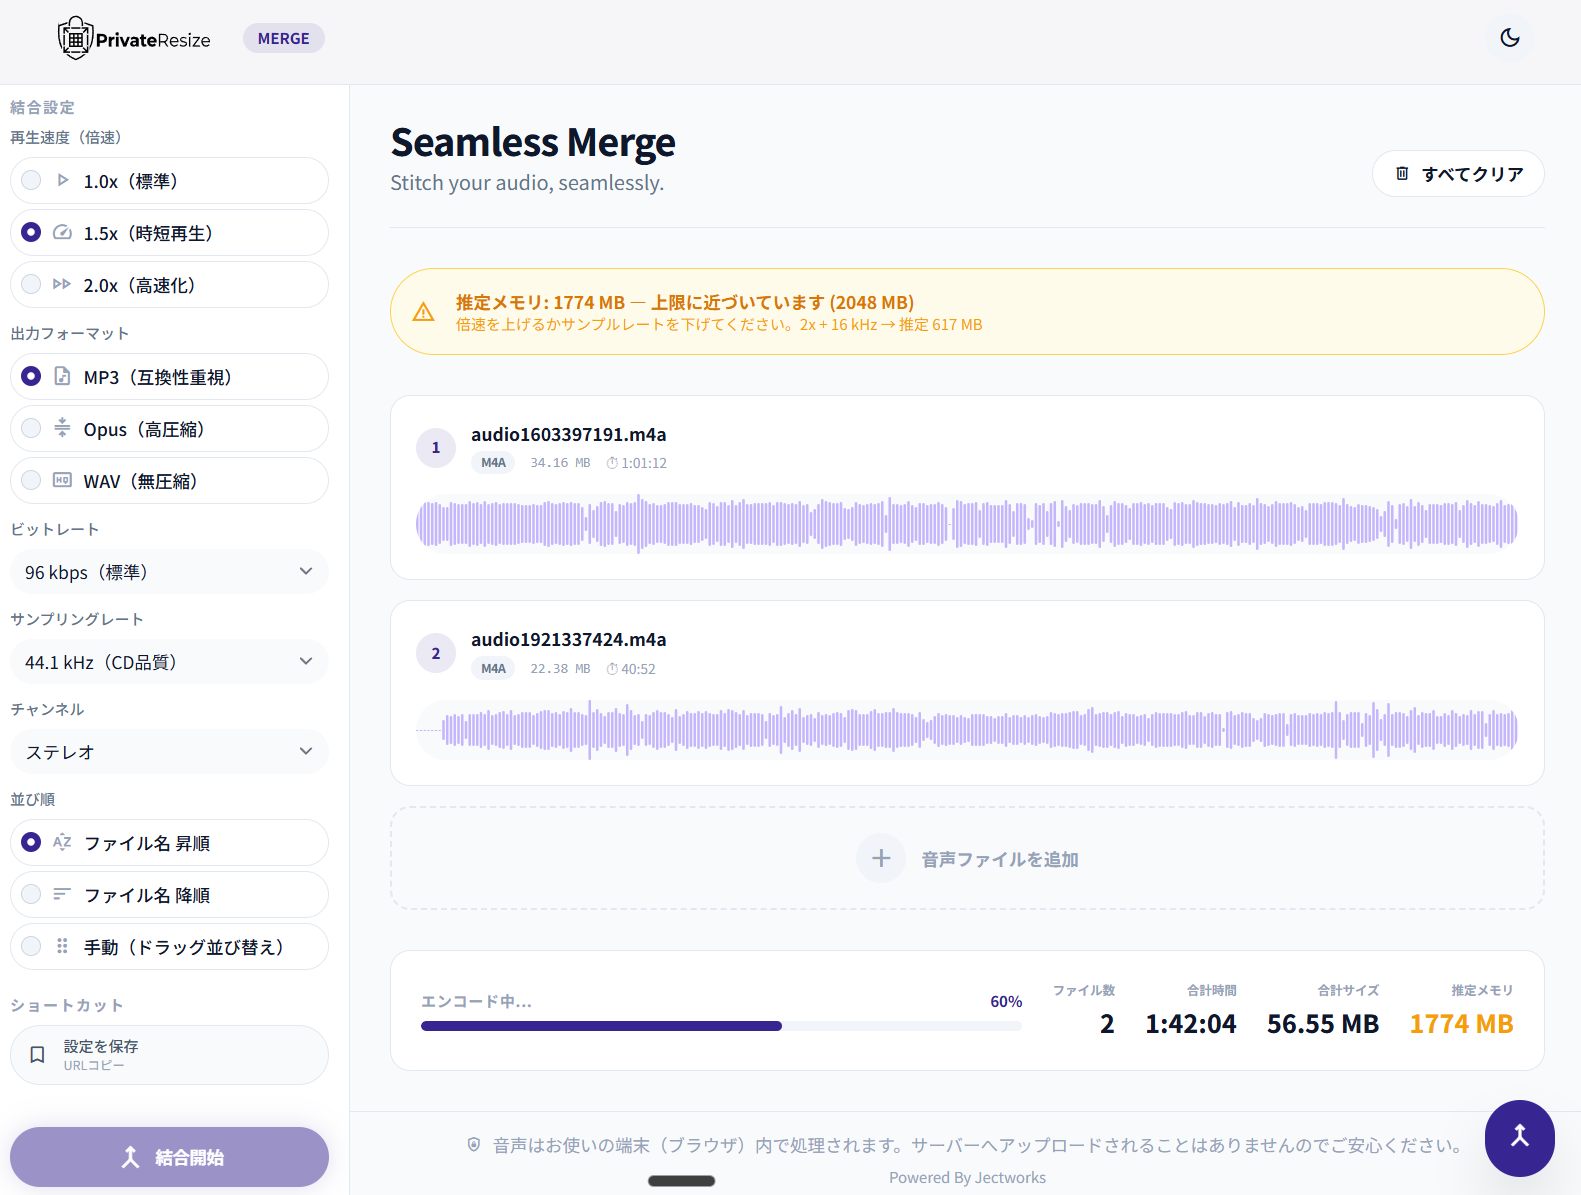Click the waveform of audio1921337424.m4a

[967, 729]
